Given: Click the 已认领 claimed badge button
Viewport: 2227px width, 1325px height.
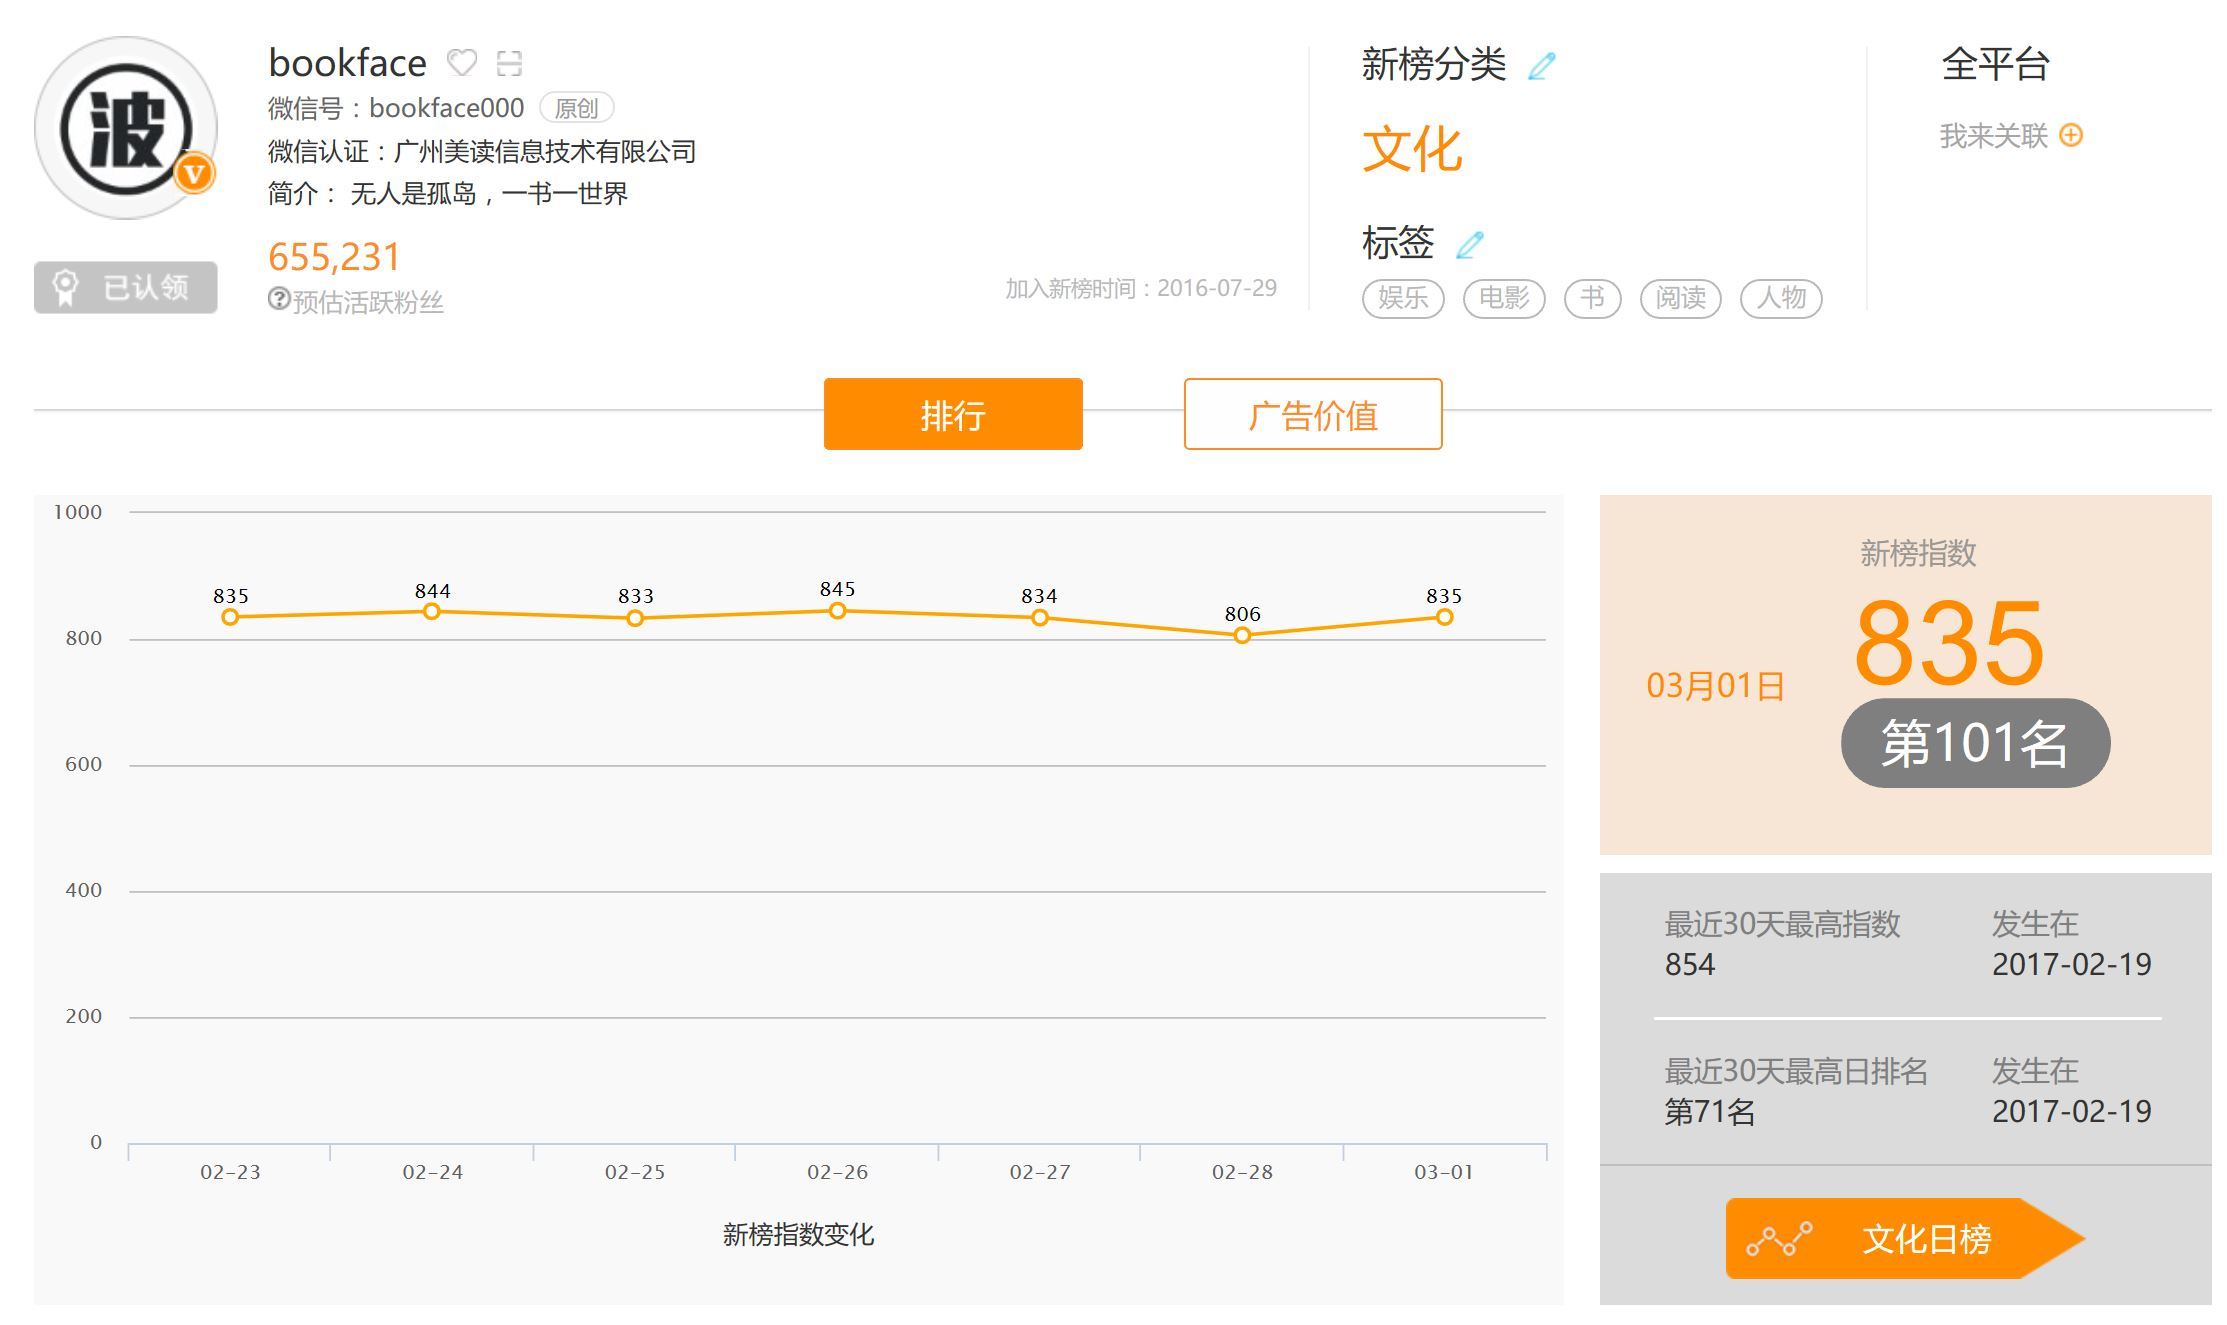Looking at the screenshot, I should pos(125,288).
